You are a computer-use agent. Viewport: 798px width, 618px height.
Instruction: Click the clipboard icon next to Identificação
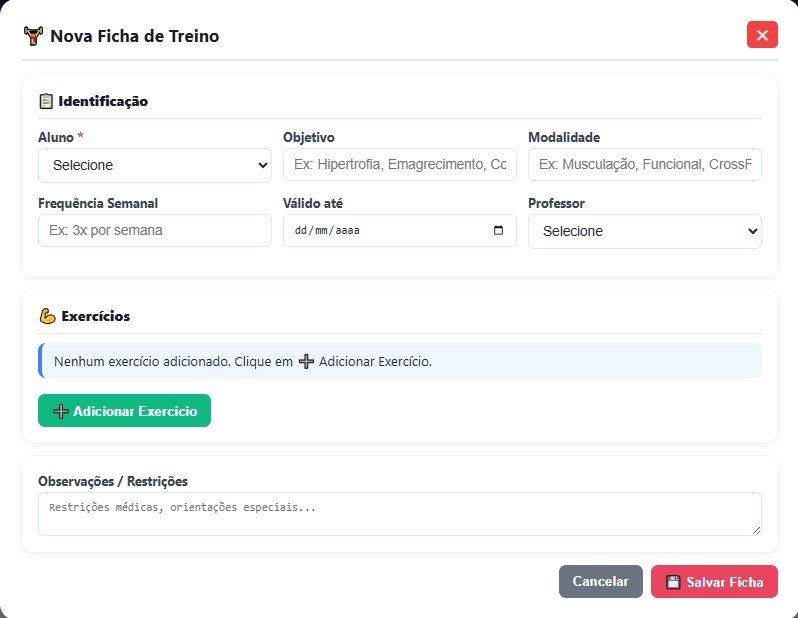point(46,101)
